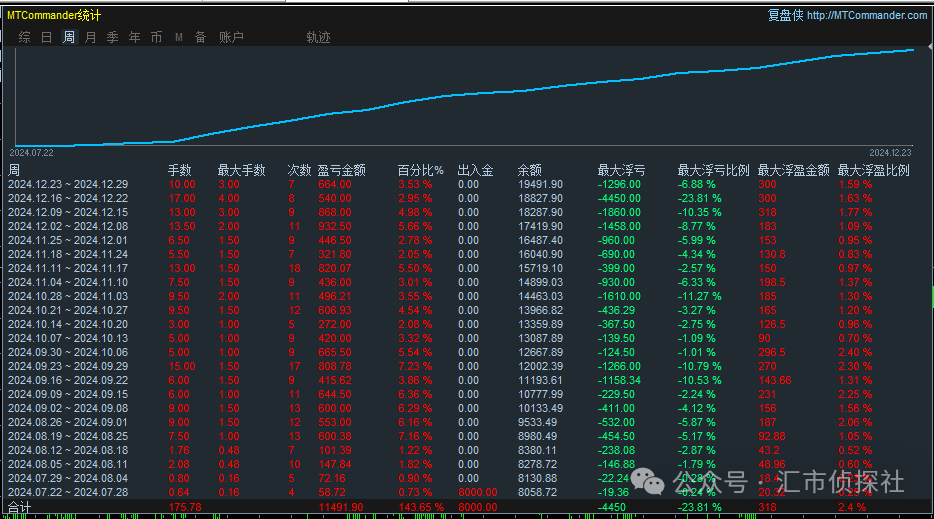
Task: Open the 账户 account tab
Action: coord(231,38)
